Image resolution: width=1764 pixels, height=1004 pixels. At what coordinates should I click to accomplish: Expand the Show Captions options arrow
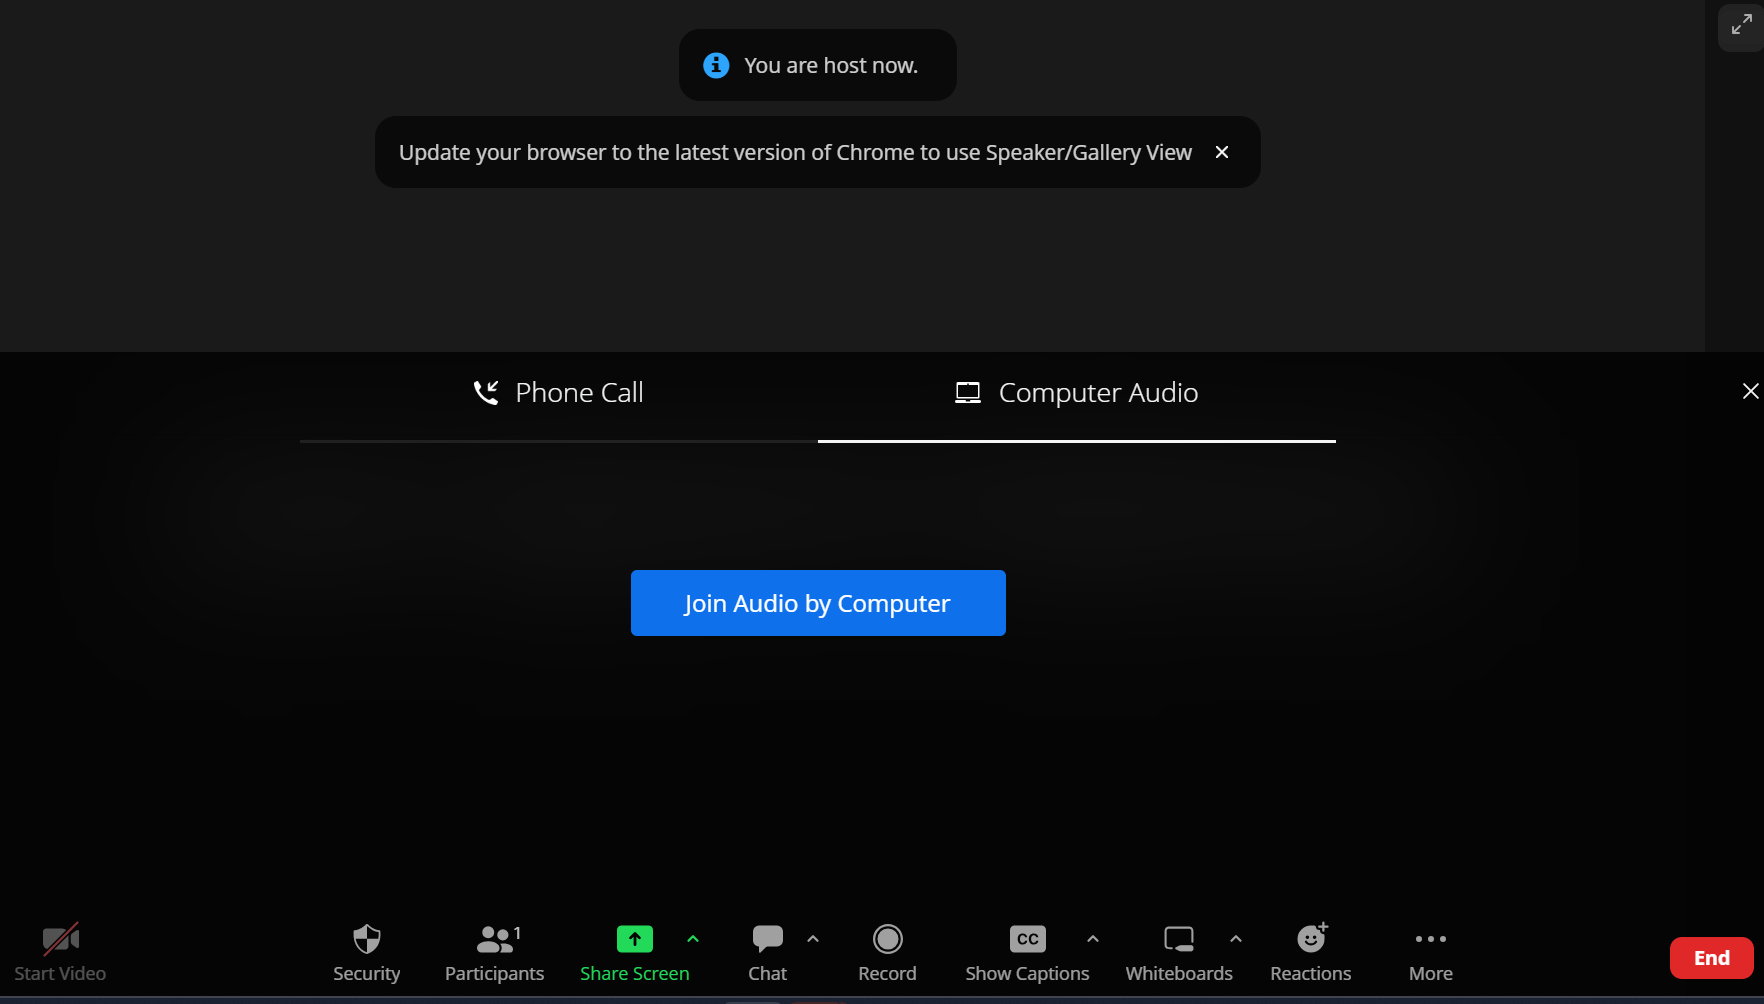(x=1093, y=939)
